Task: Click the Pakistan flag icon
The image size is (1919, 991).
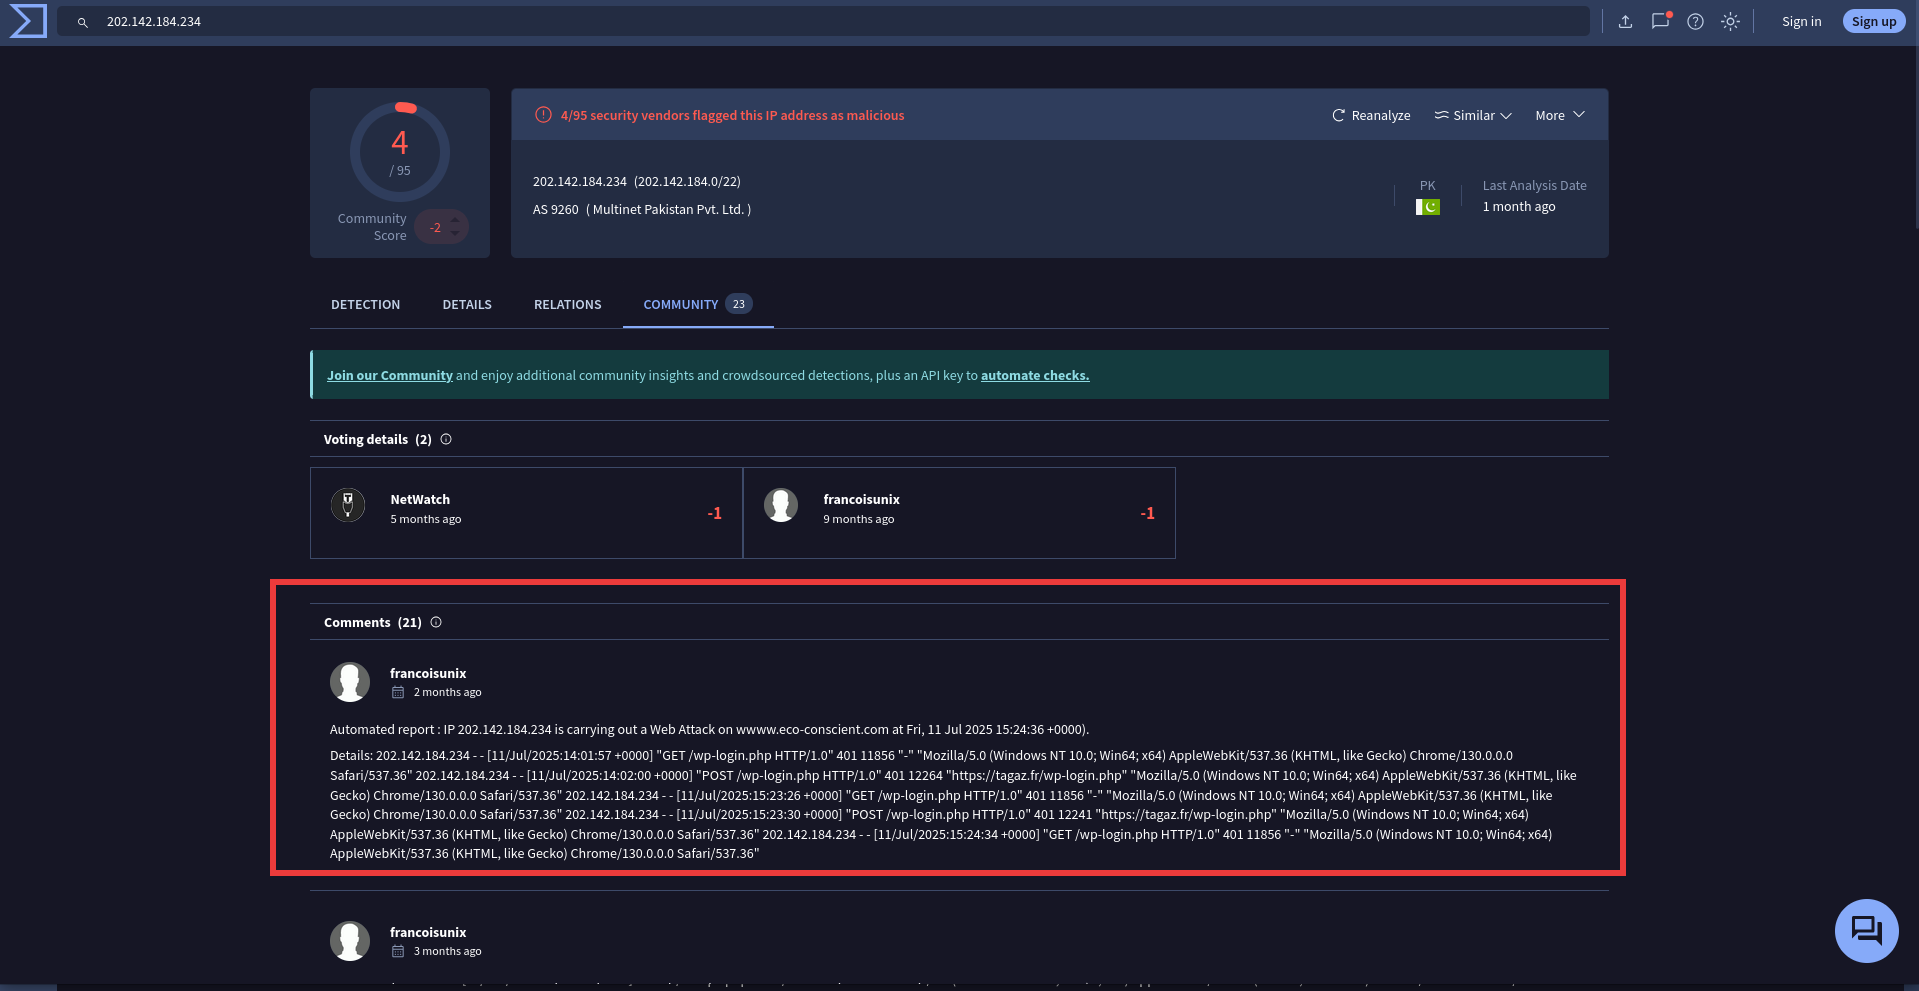Action: point(1427,205)
